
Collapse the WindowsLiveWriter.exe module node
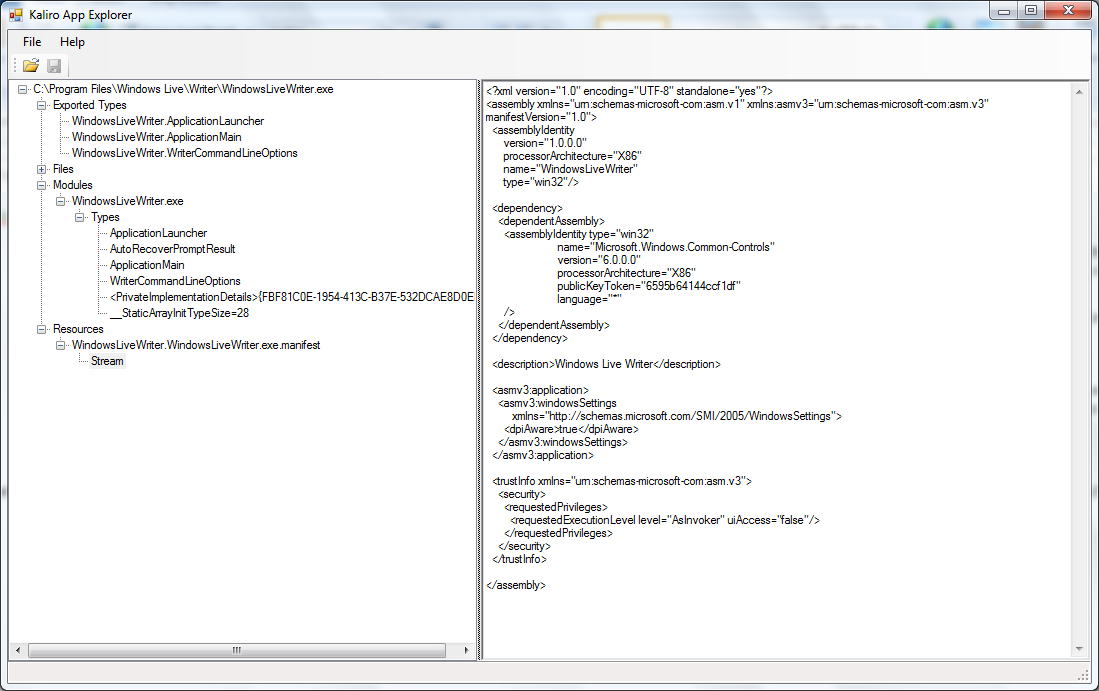pyautogui.click(x=60, y=201)
